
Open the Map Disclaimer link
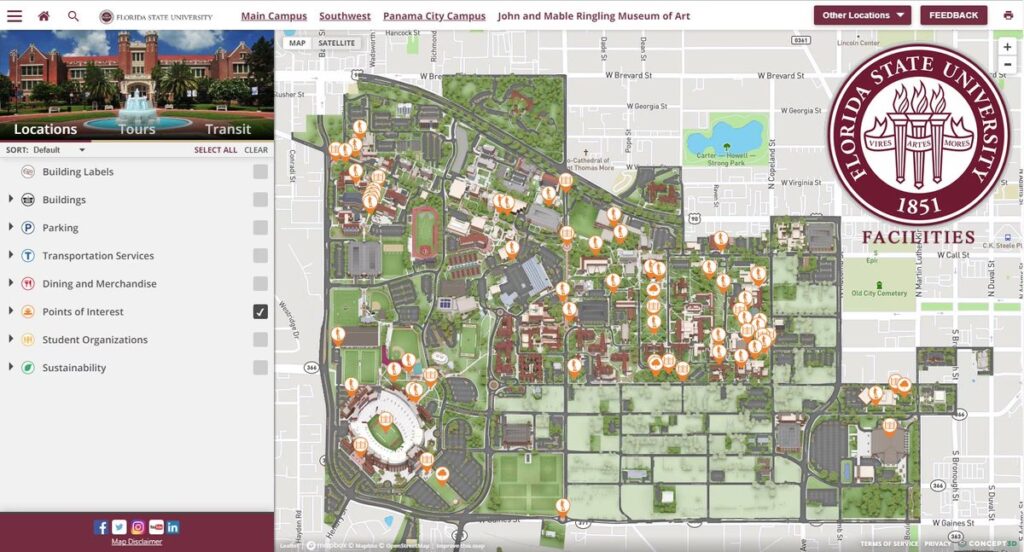pyautogui.click(x=137, y=542)
